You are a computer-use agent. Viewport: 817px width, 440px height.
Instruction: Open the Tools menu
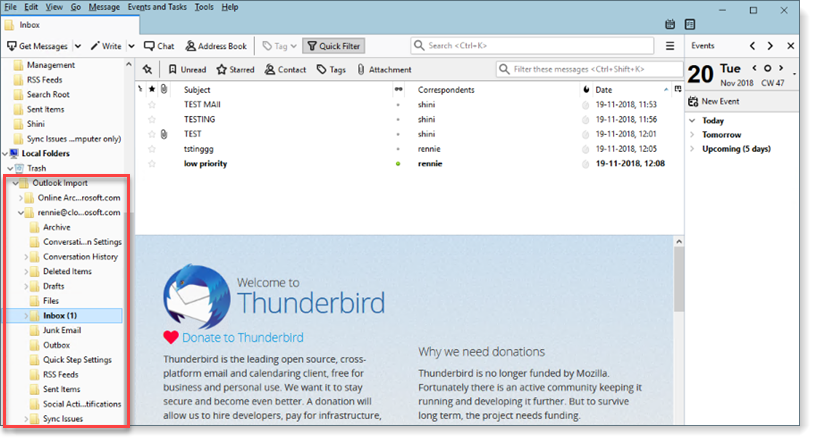(204, 7)
